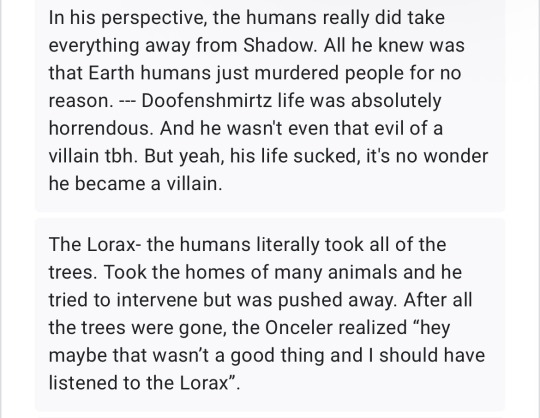
Task: Click the word "Doofenshmirtz" in first comment
Action: click(x=207, y=101)
